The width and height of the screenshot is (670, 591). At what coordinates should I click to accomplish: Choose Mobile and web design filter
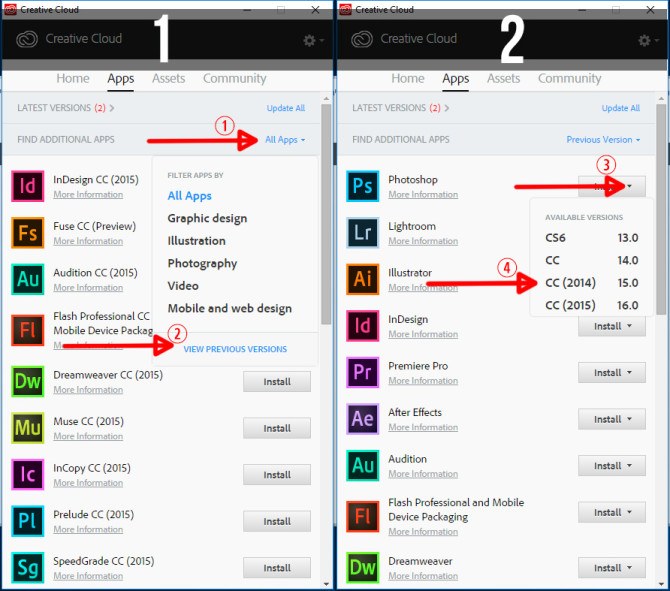tap(229, 308)
